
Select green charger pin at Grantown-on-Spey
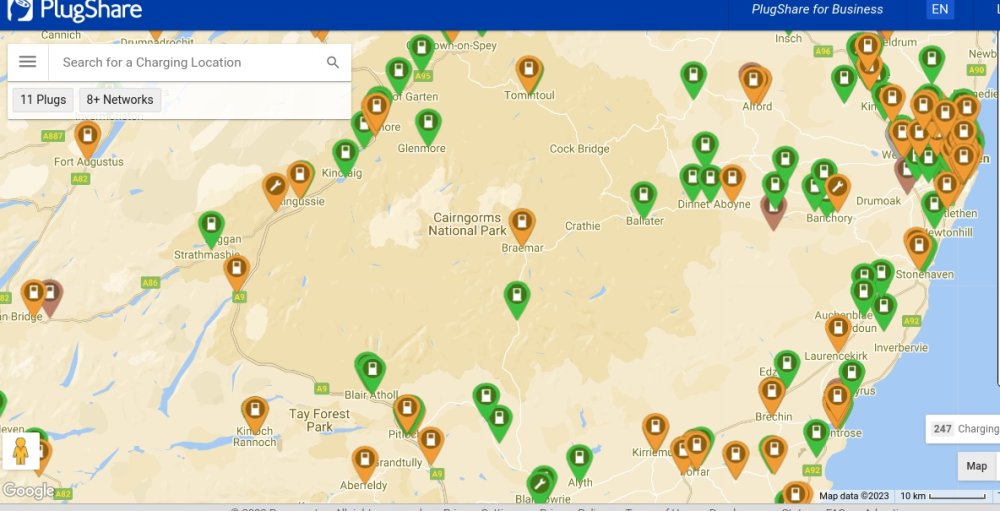click(x=421, y=50)
